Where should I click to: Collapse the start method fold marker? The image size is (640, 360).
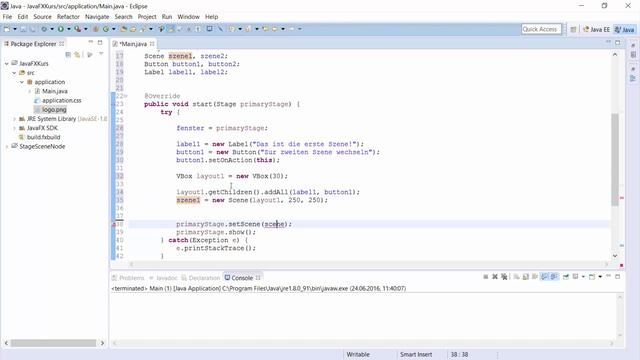(x=126, y=96)
